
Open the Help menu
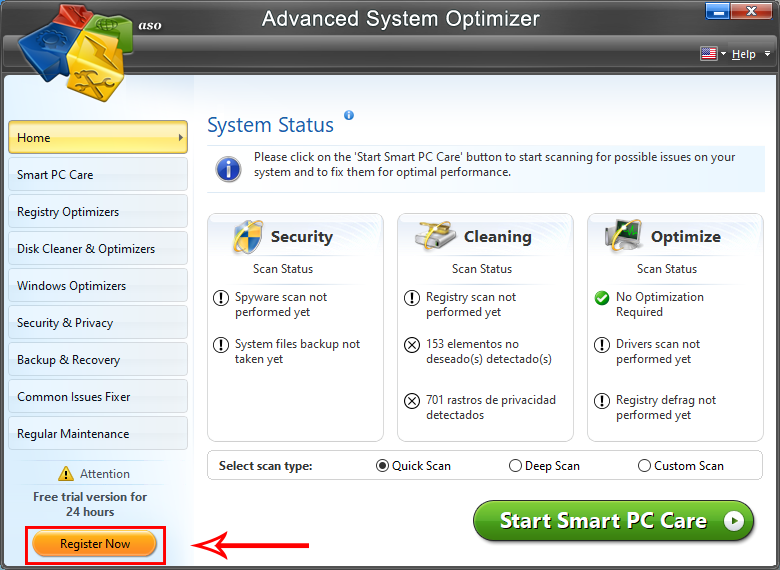tap(744, 54)
